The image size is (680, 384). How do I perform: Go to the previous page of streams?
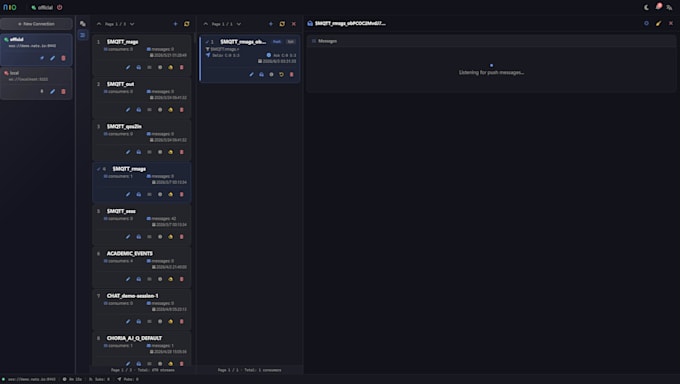coord(99,24)
